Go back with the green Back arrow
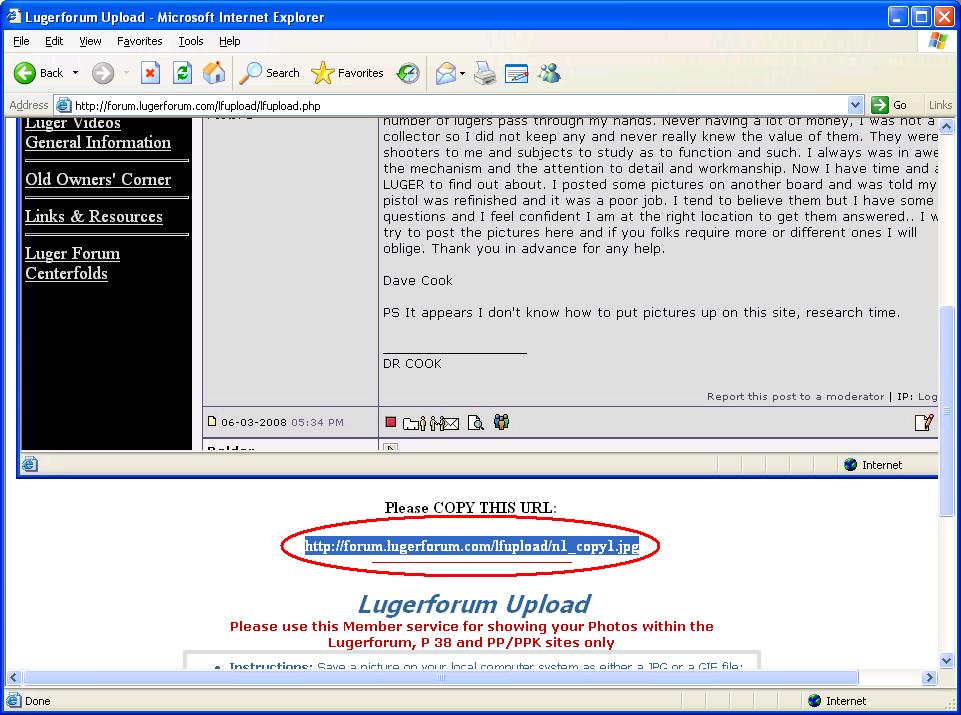961x715 pixels. pyautogui.click(x=39, y=73)
